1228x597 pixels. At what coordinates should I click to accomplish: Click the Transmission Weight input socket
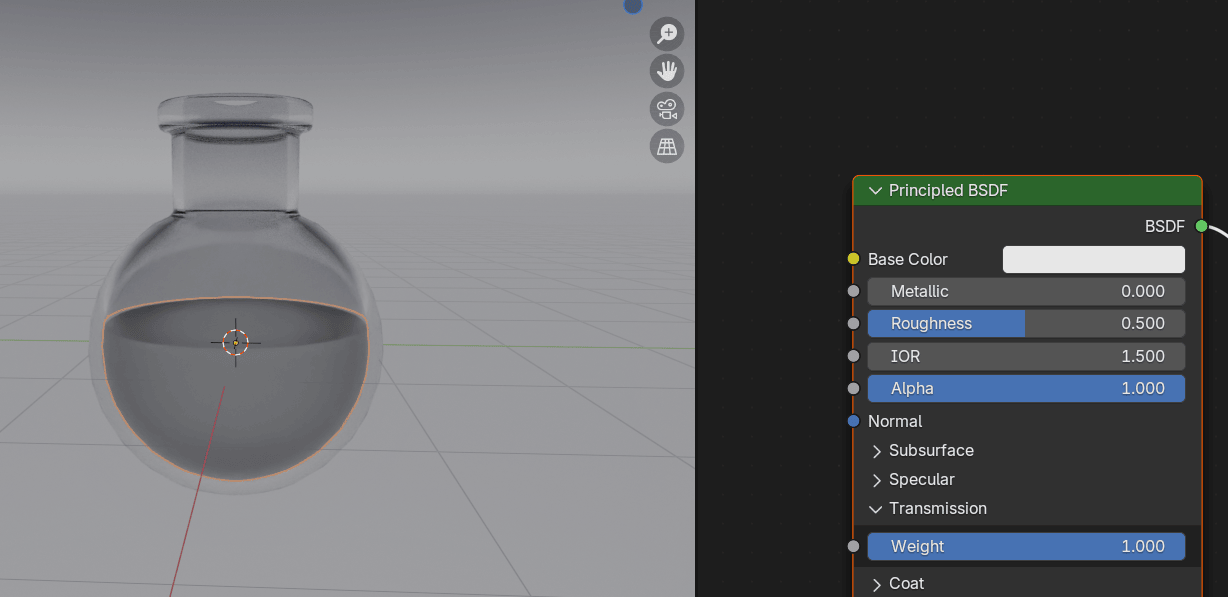(x=853, y=546)
